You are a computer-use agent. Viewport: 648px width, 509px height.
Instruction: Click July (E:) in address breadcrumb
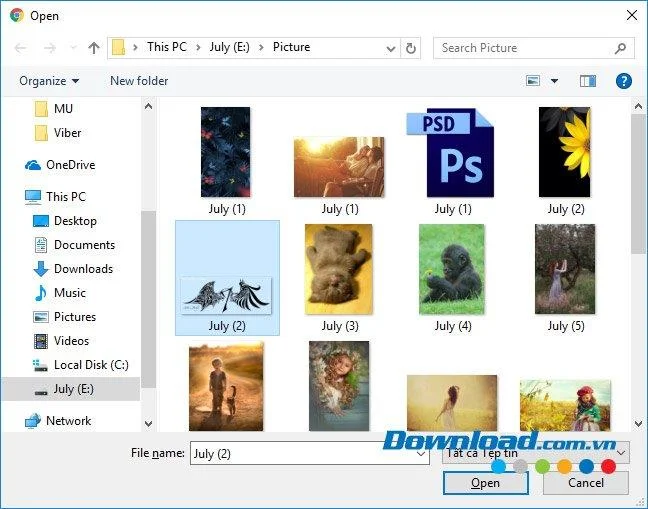coord(229,47)
